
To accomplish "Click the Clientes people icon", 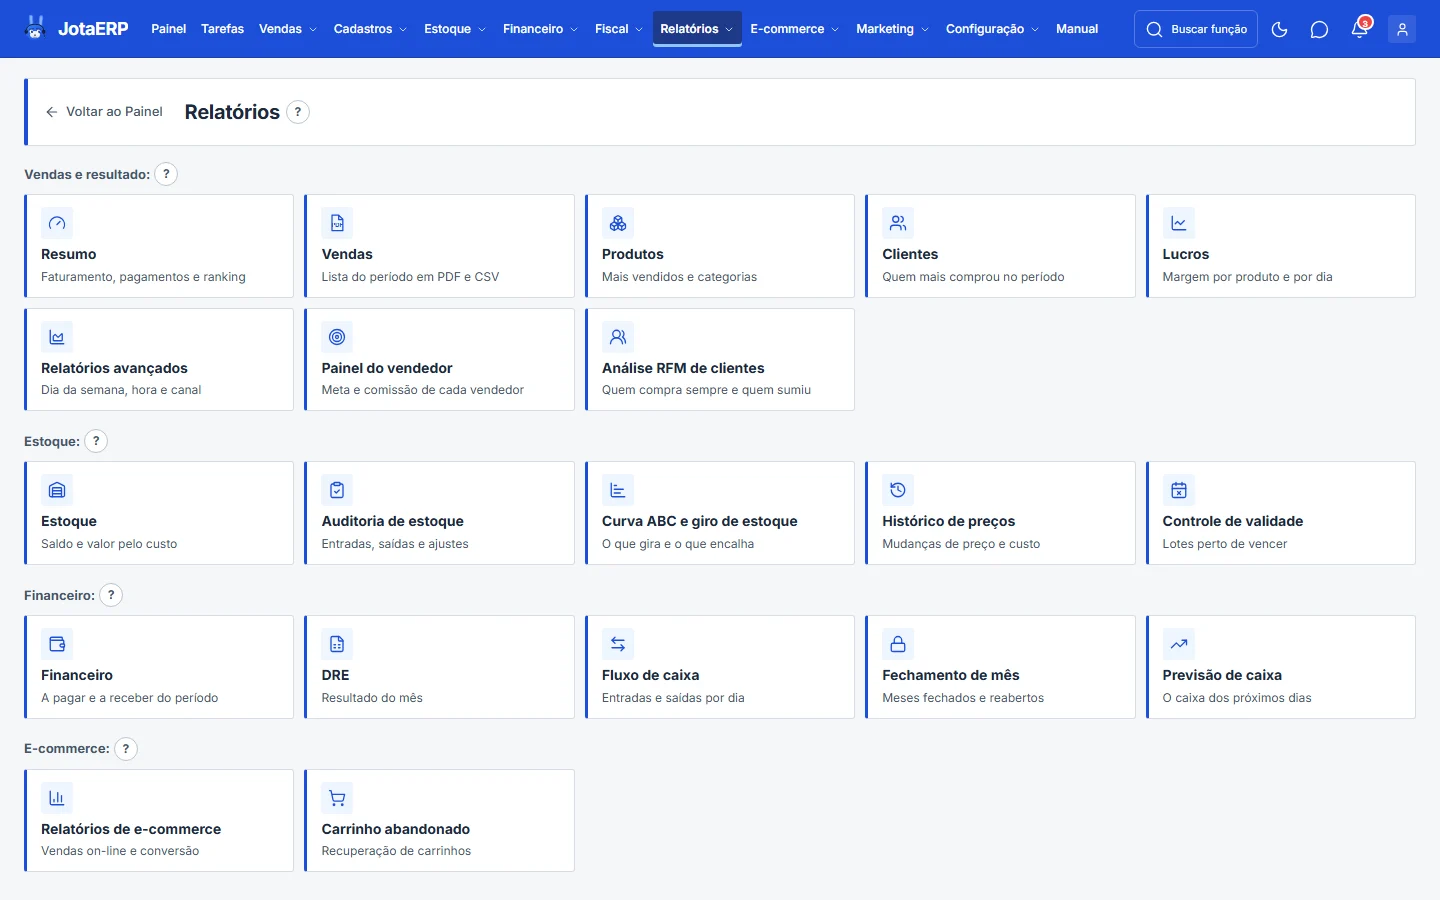I will click(898, 223).
